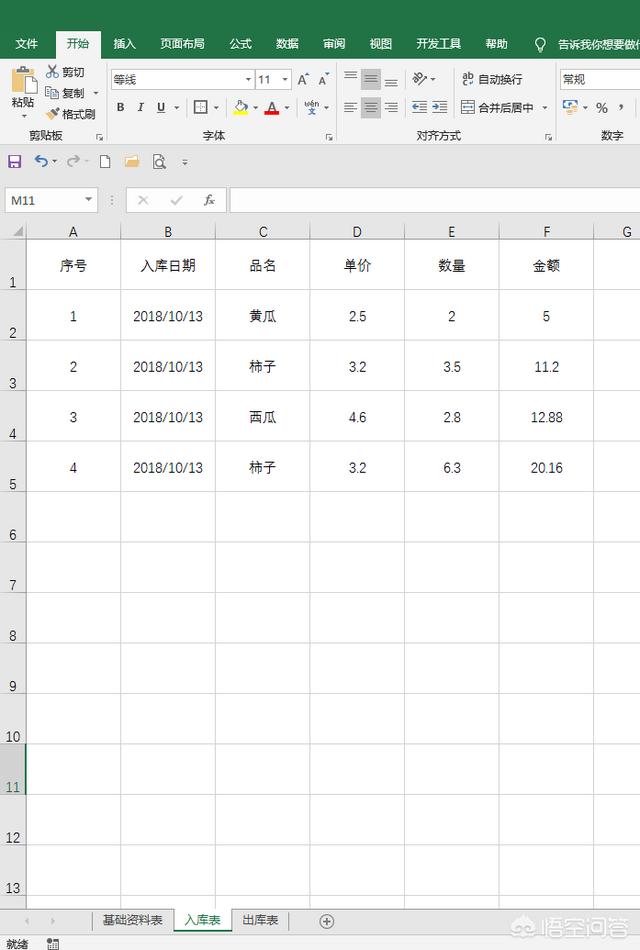Image resolution: width=640 pixels, height=950 pixels.
Task: Click the Tell Me lightbulb icon
Action: (540, 44)
